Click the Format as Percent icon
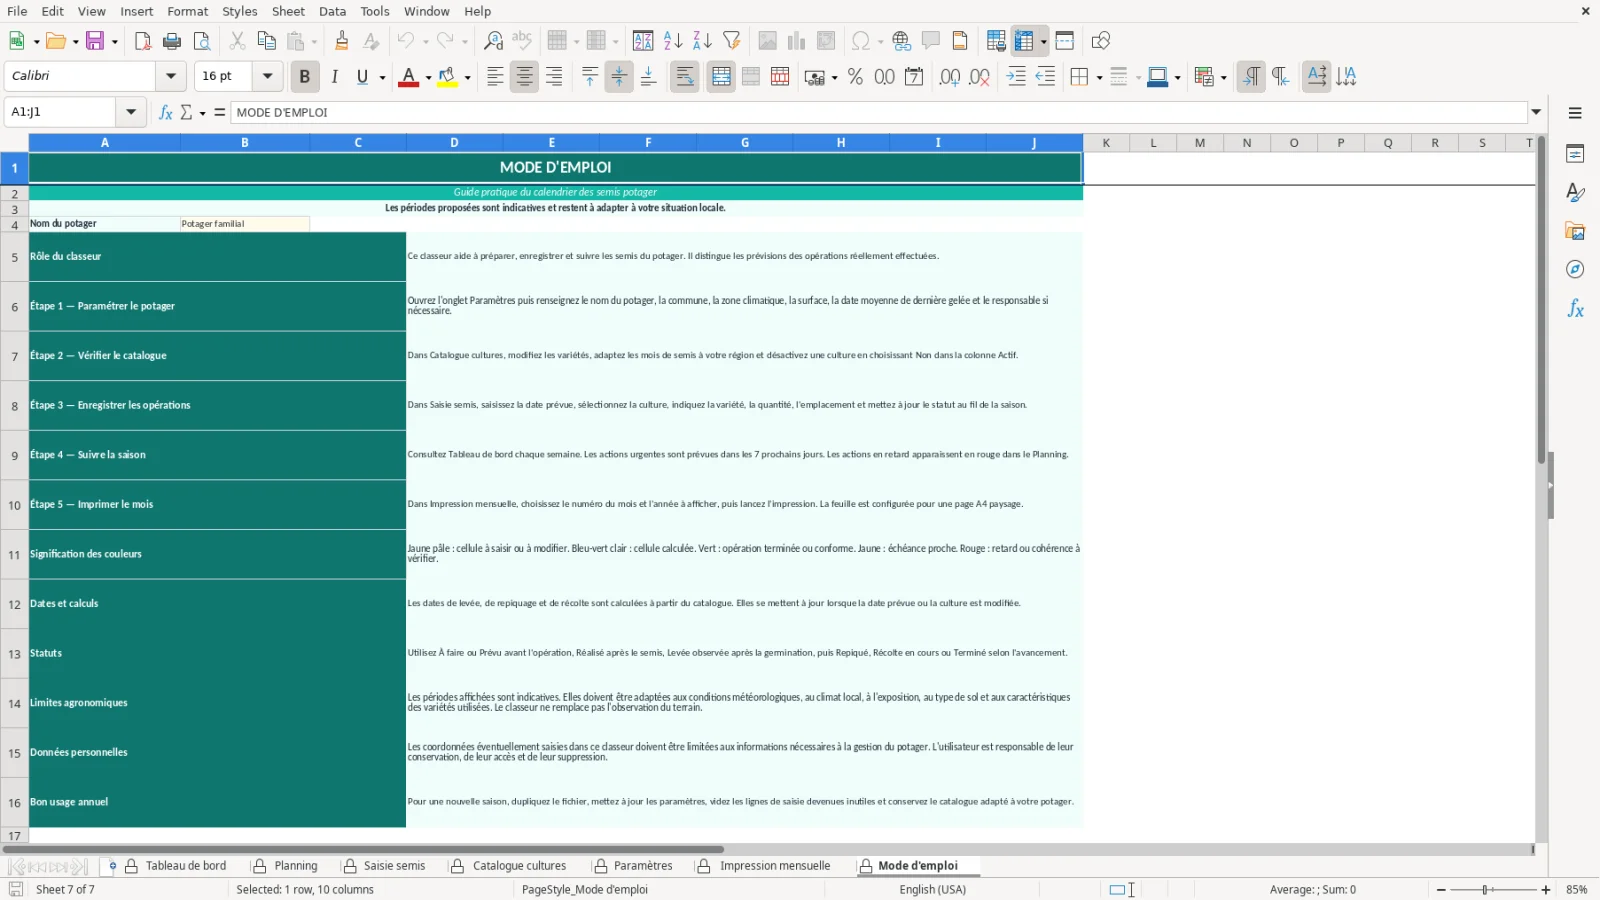The height and width of the screenshot is (900, 1600). click(855, 77)
